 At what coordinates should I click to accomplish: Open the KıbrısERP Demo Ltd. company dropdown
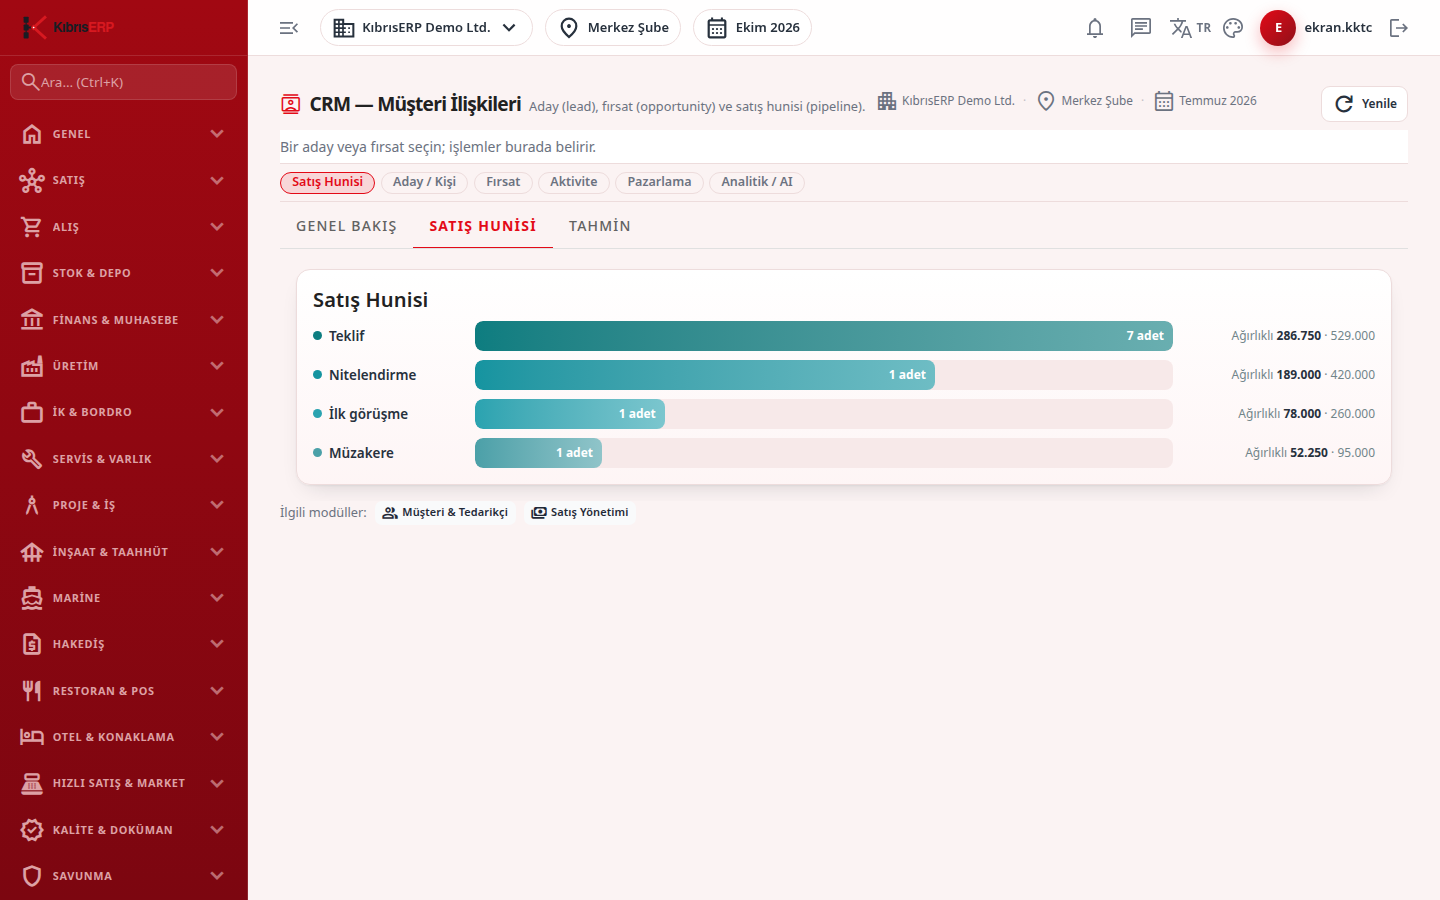pyautogui.click(x=426, y=28)
